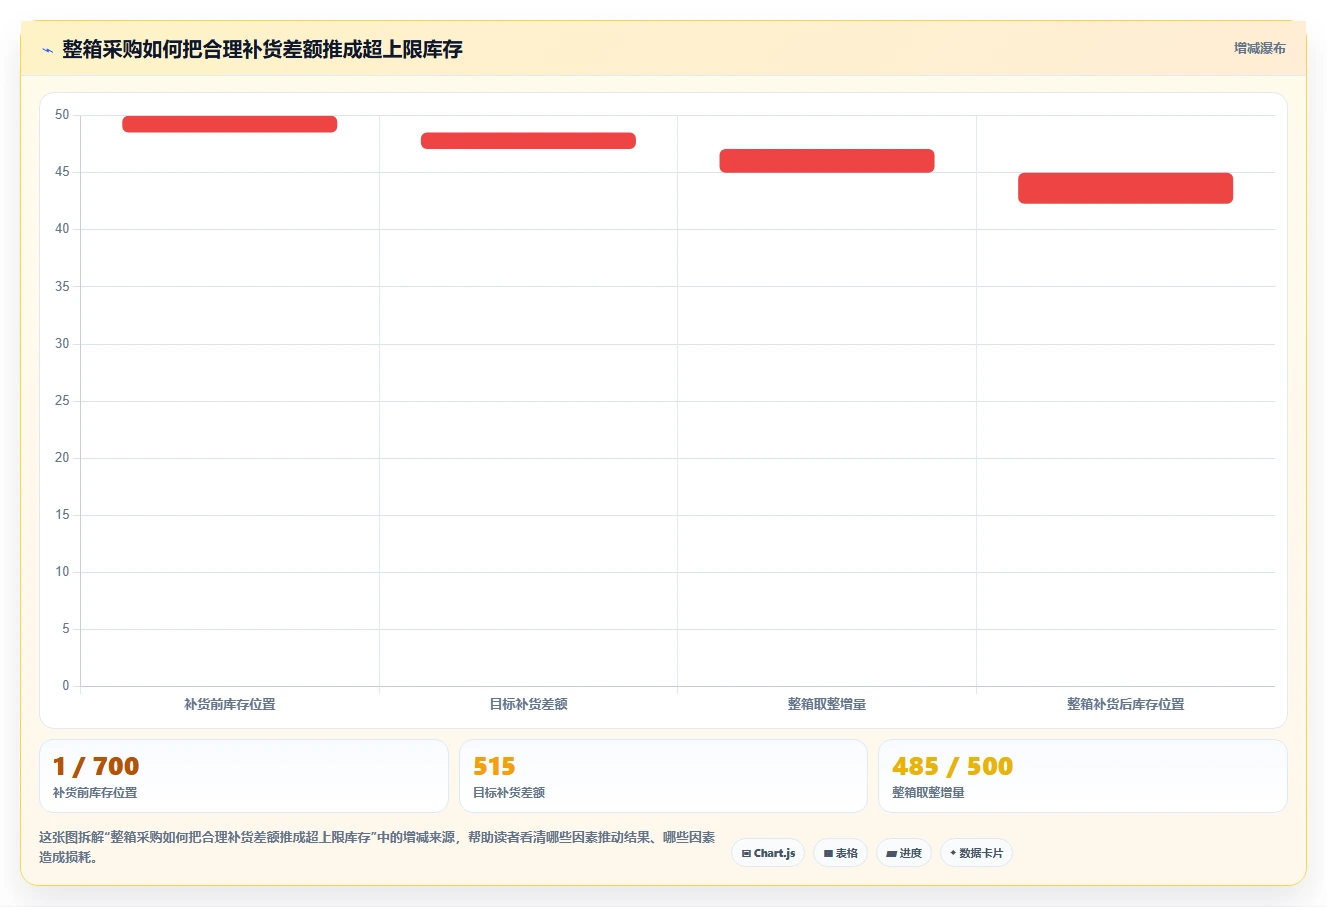Click the card caption 目标补货差额 under 515
Image resolution: width=1327 pixels, height=907 pixels.
tap(509, 793)
